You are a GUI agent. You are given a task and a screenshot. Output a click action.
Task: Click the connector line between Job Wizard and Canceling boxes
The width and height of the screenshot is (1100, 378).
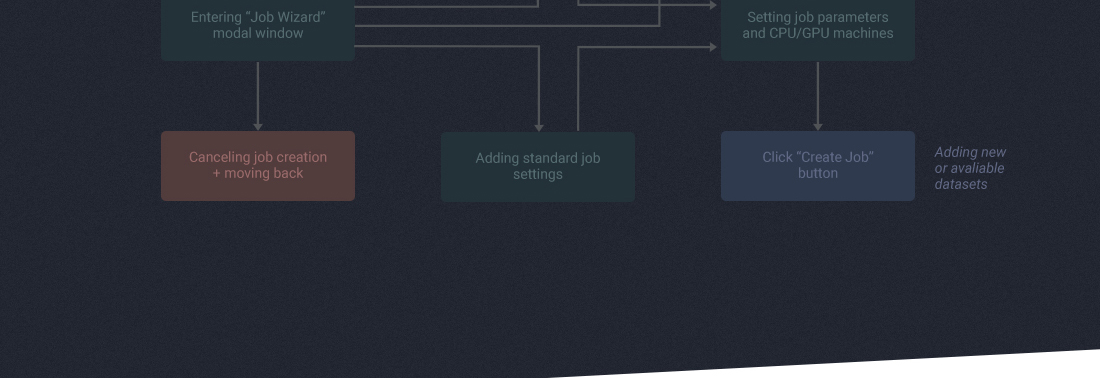pos(257,92)
